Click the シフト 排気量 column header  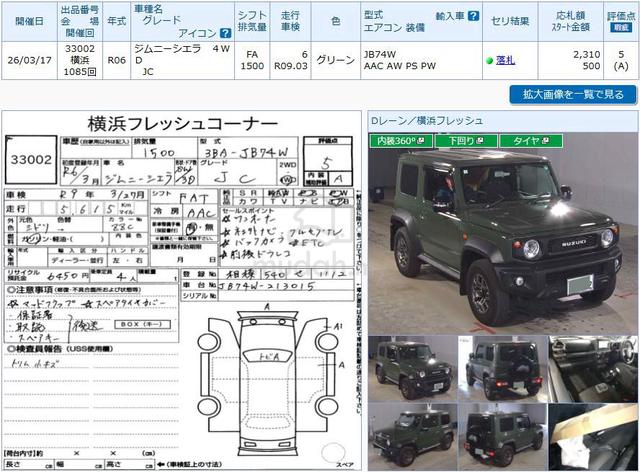(252, 21)
